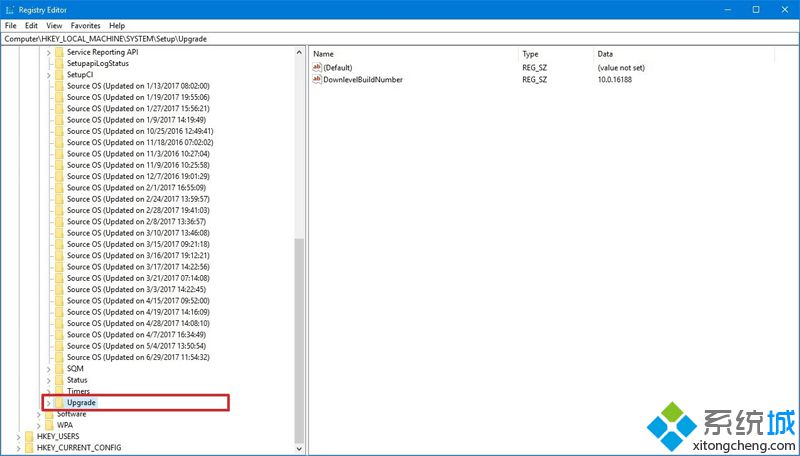The height and width of the screenshot is (456, 800).
Task: Expand the Software key
Action: [x=38, y=414]
